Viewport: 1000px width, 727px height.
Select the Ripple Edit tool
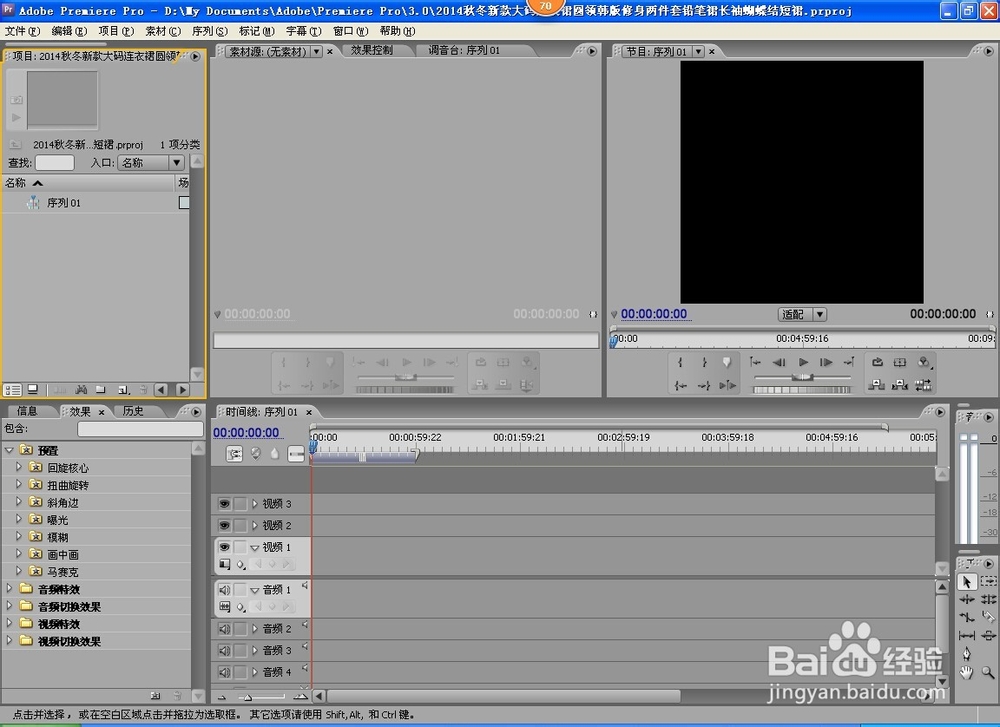point(967,599)
